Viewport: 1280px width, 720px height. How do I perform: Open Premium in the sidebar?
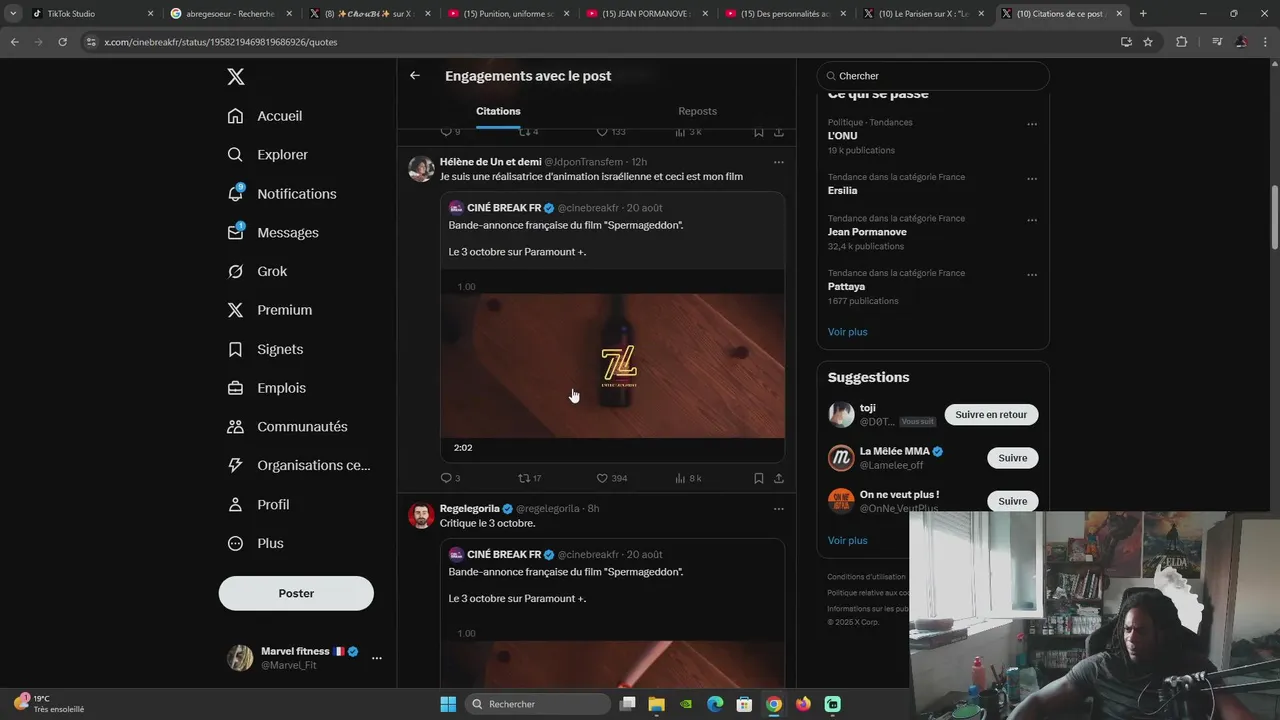[x=270, y=310]
